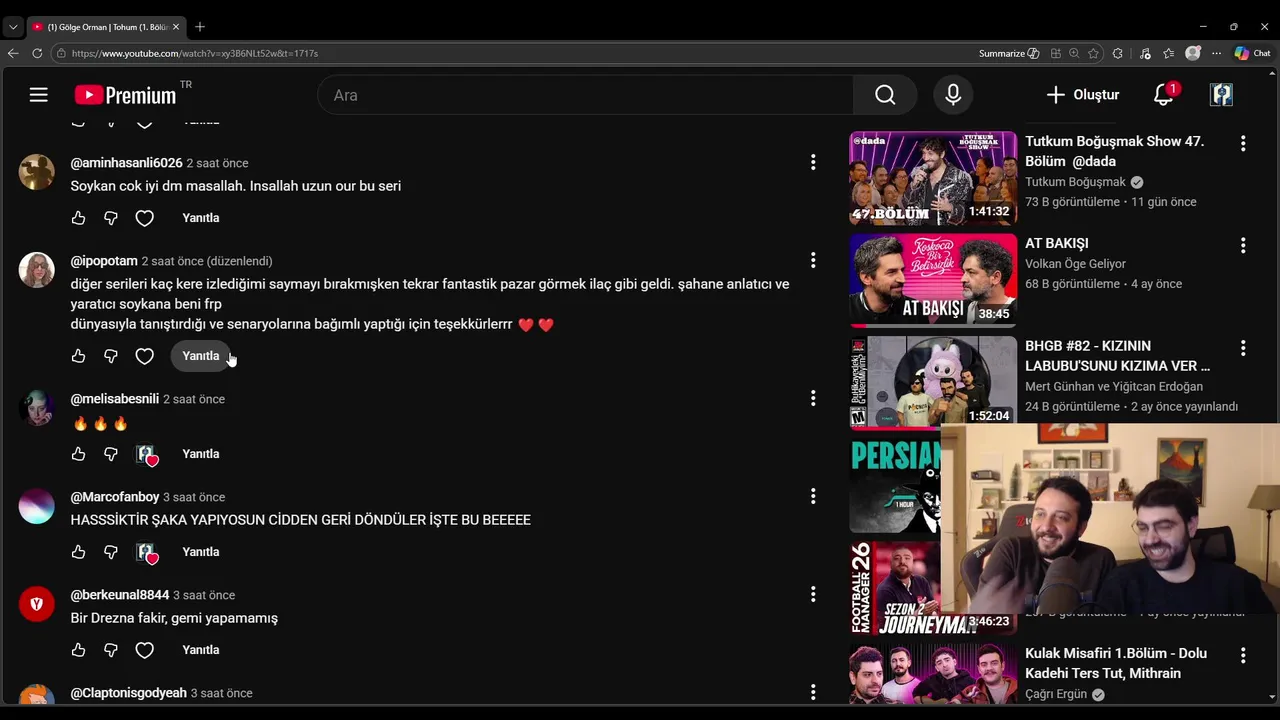1280x720 pixels.
Task: Open the notifications bell
Action: (x=1163, y=95)
